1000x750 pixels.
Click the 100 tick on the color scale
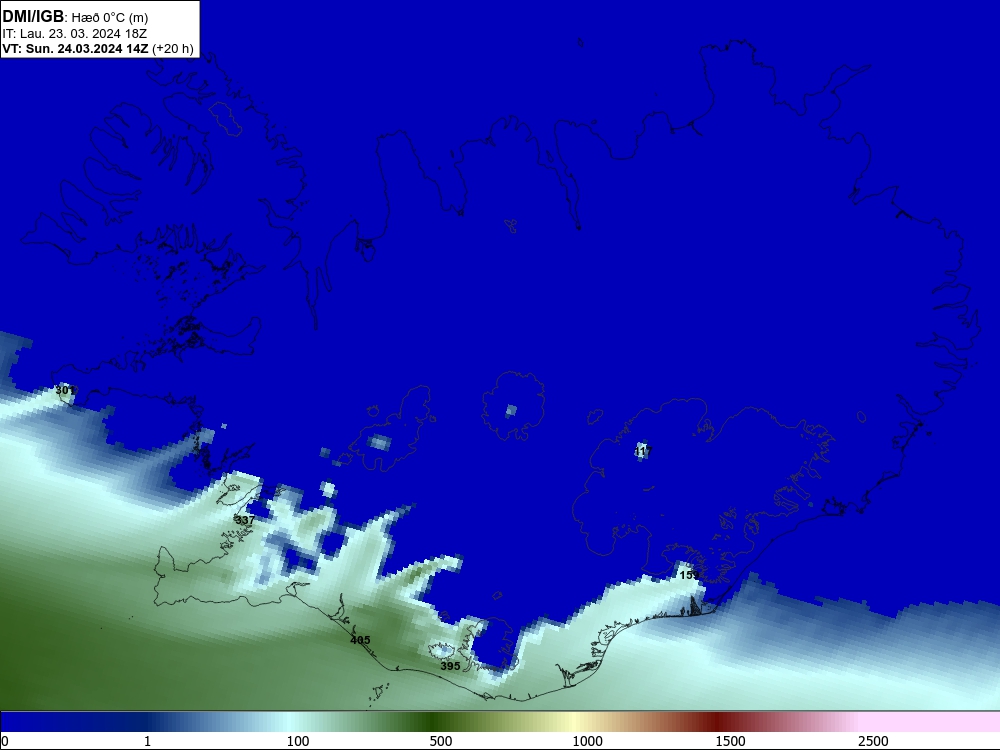click(298, 741)
